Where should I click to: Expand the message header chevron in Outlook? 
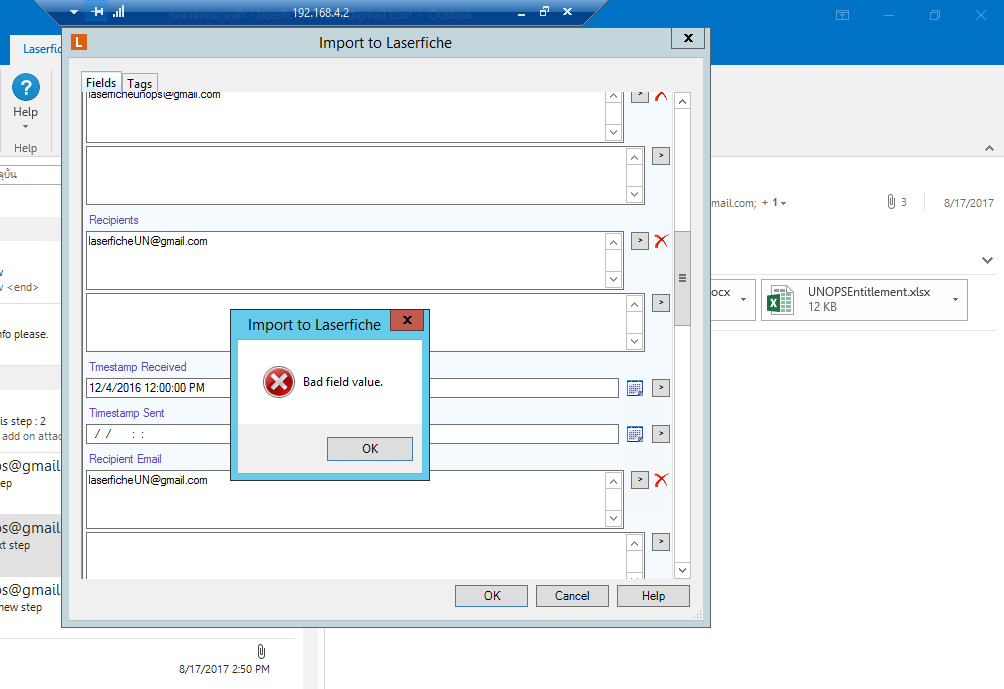tap(987, 260)
